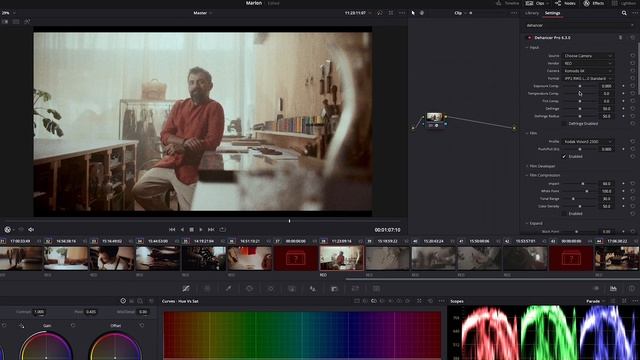Open the Clip mode selector in node editor
The image size is (640, 360).
point(460,13)
